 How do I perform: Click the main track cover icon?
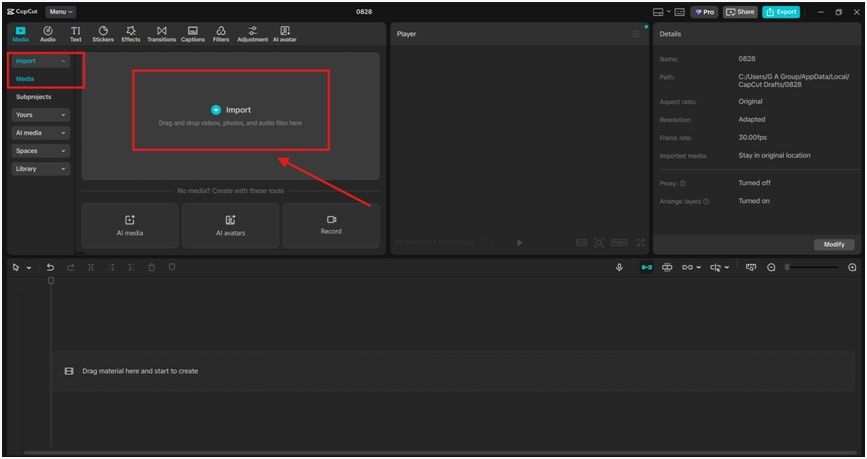[x=69, y=372]
